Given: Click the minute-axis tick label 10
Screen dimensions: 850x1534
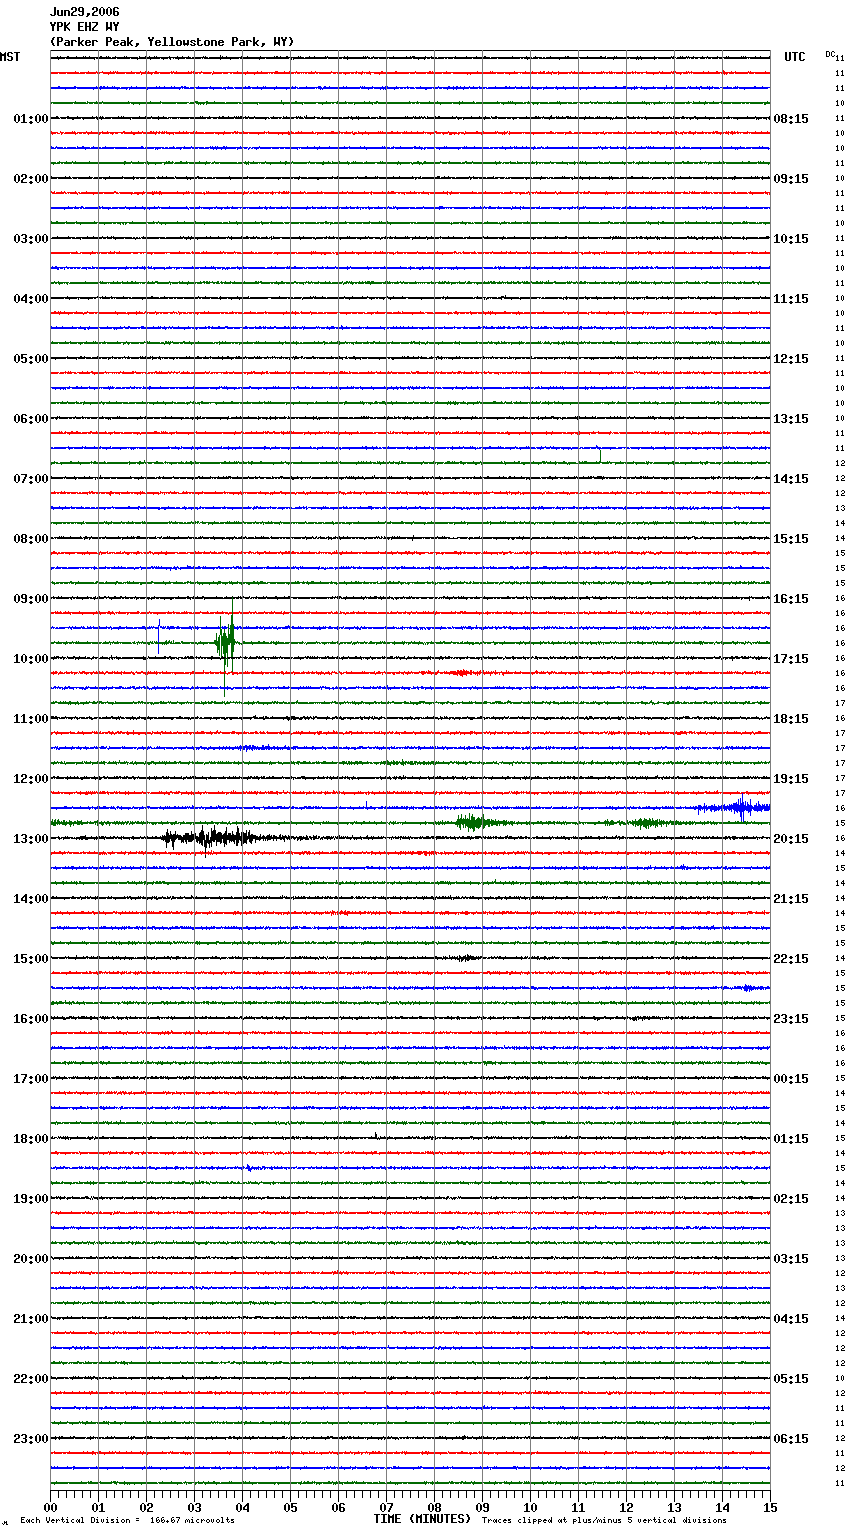Looking at the screenshot, I should [x=530, y=1507].
